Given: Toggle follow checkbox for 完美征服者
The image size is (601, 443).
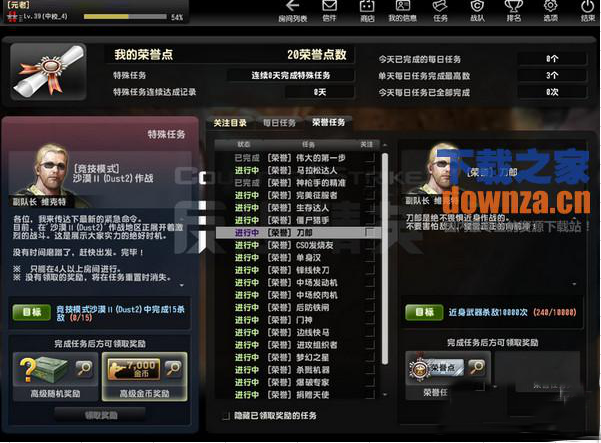Looking at the screenshot, I should 369,195.
